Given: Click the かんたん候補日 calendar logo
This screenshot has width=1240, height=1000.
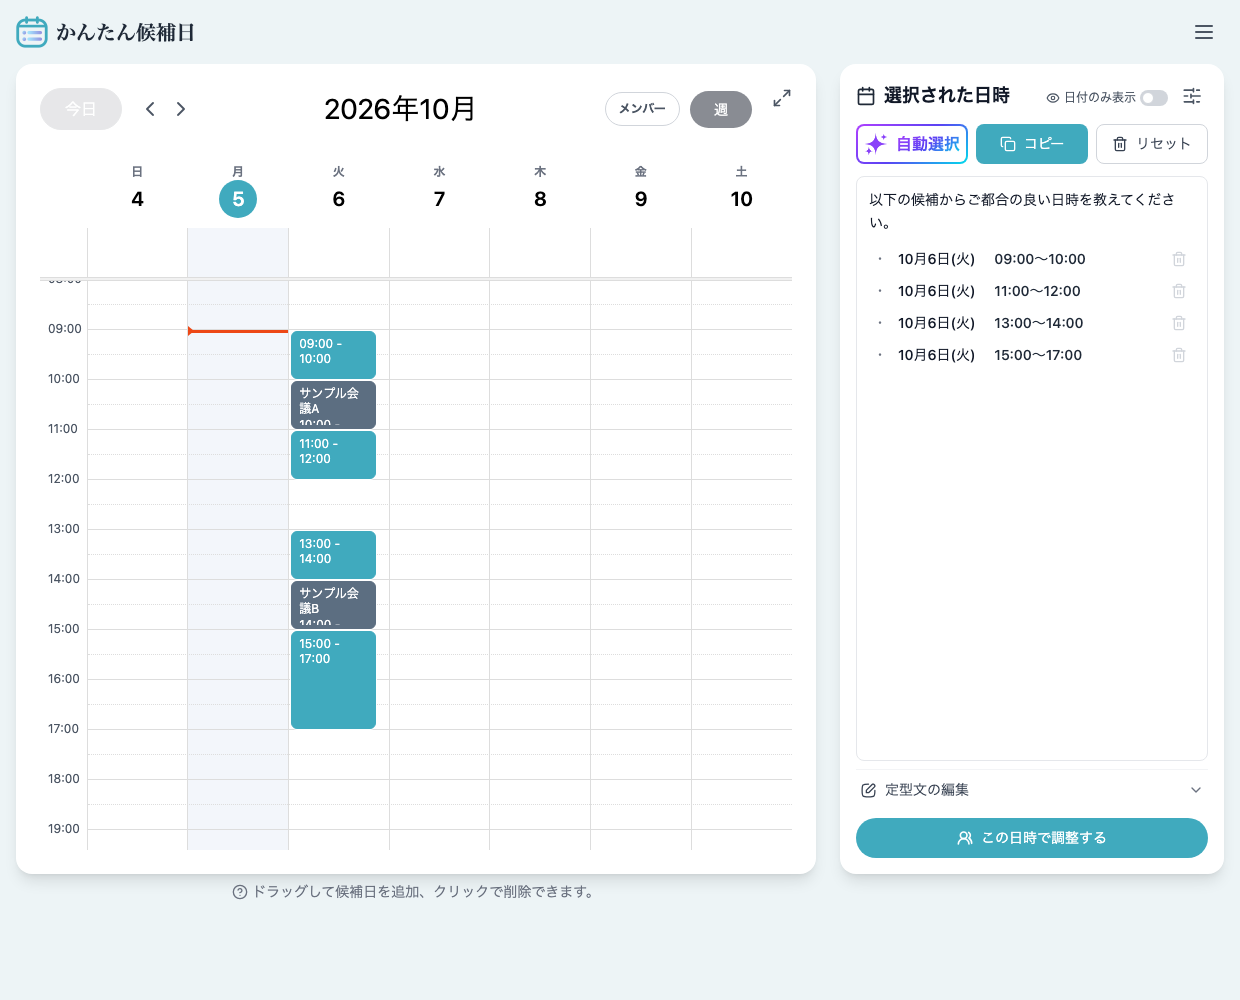Looking at the screenshot, I should pyautogui.click(x=32, y=32).
